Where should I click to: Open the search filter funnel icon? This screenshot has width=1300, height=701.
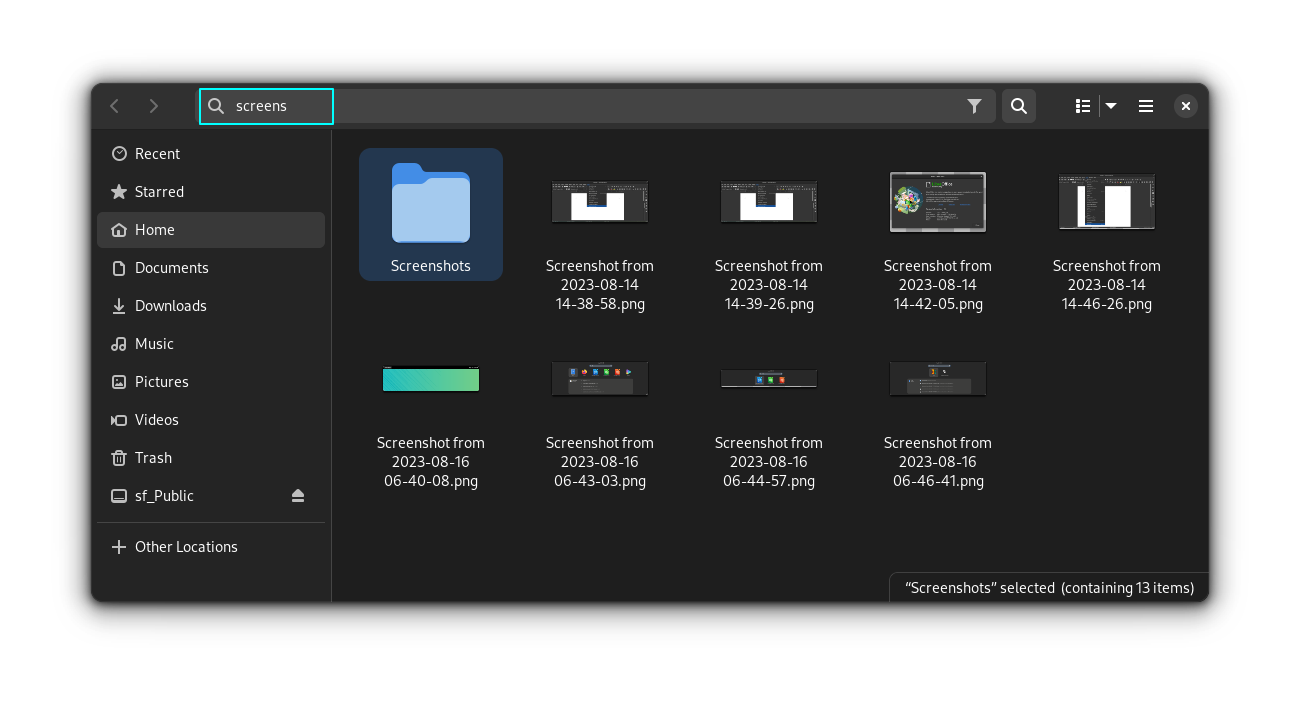click(x=974, y=106)
